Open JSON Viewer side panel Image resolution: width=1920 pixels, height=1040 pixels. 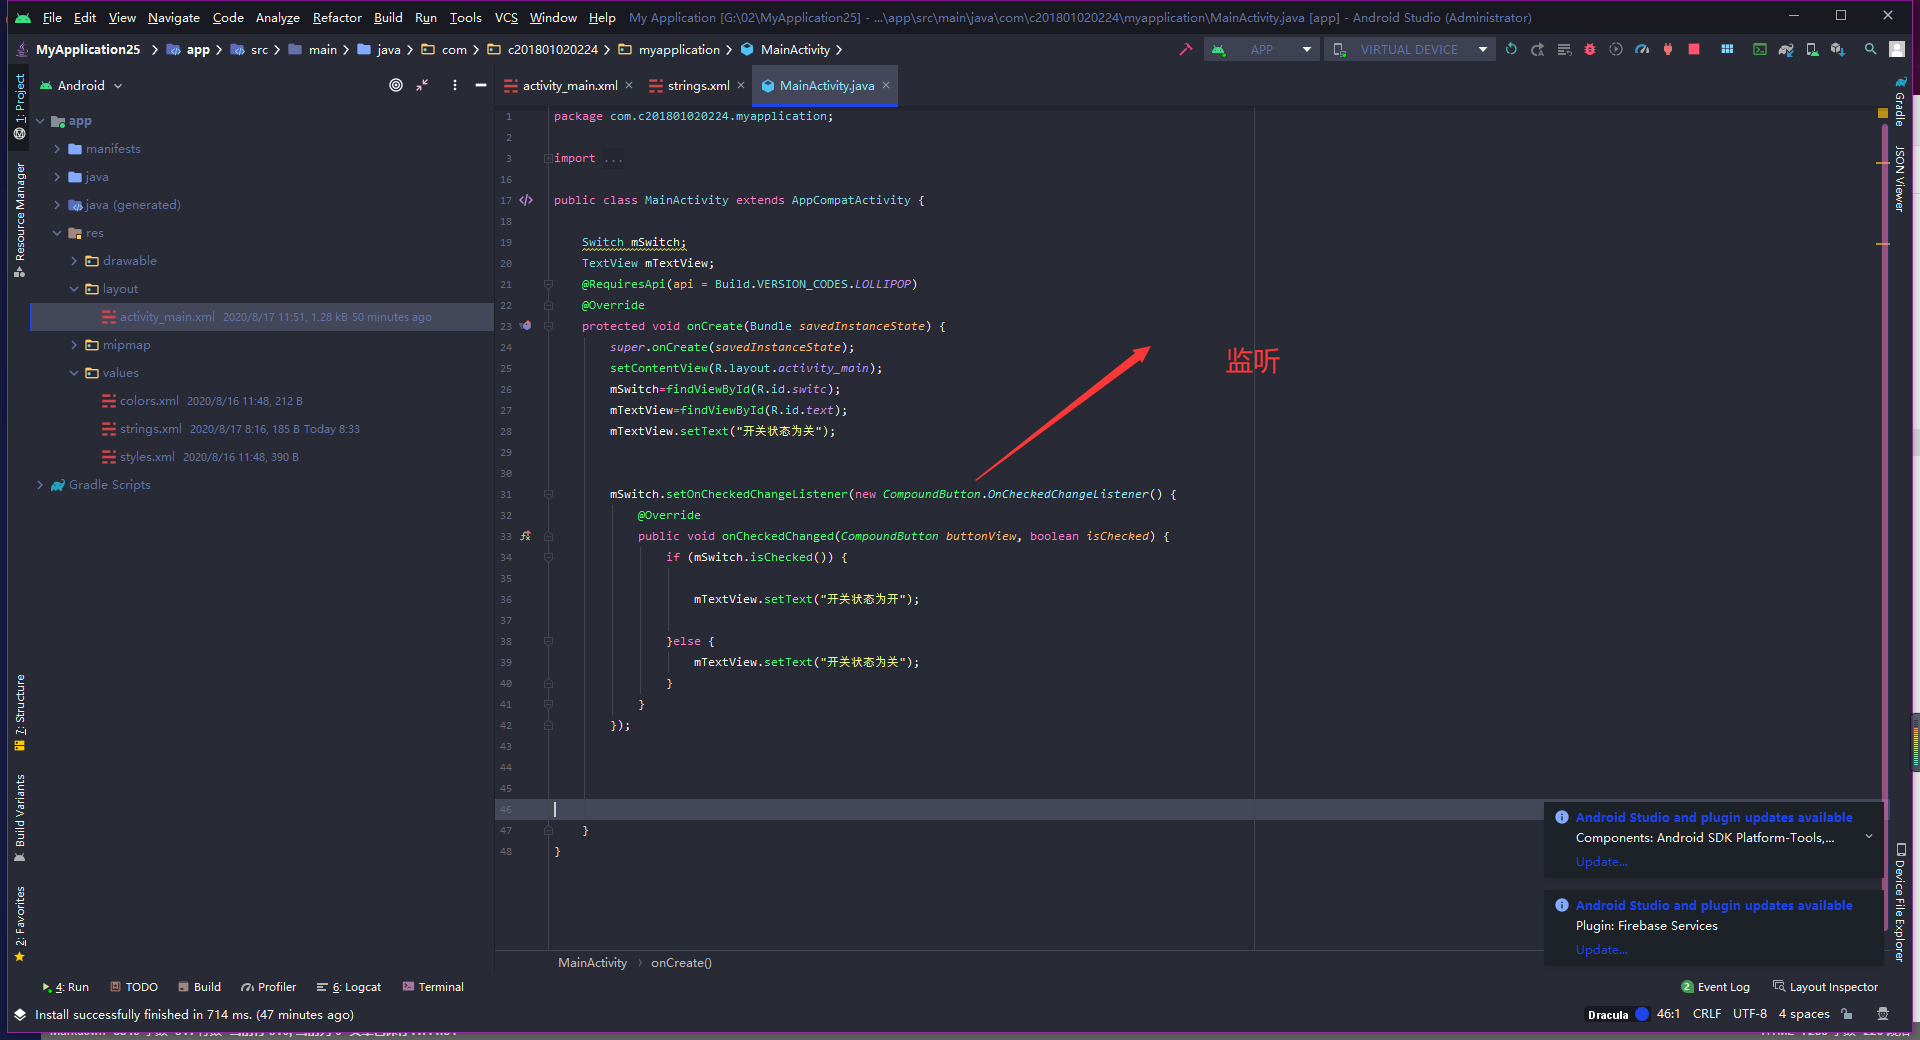click(x=1900, y=178)
